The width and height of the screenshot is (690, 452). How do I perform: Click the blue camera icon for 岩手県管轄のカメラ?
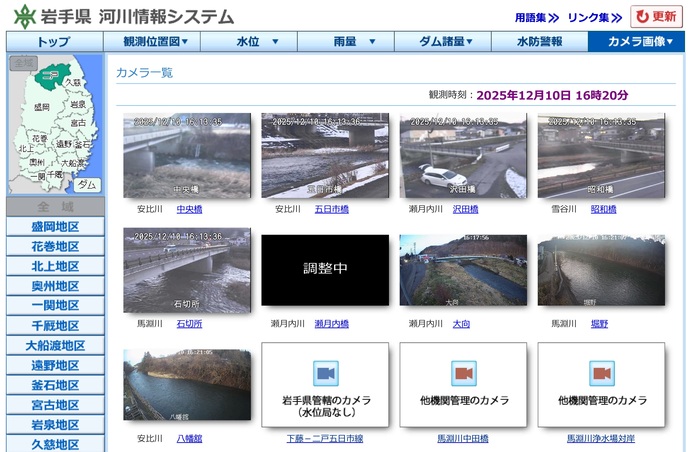326,374
